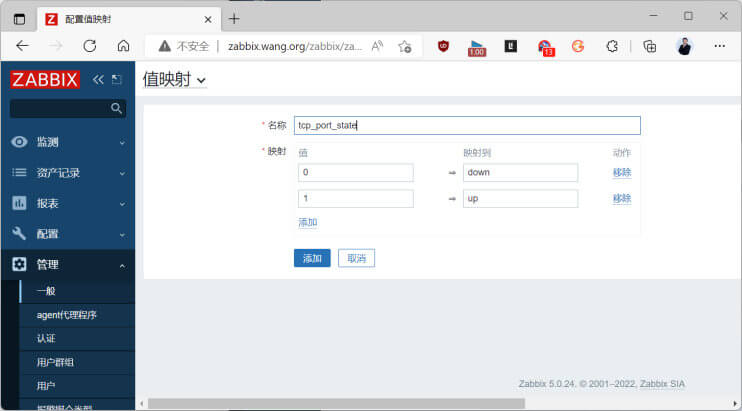Open browser home page

coord(123,46)
